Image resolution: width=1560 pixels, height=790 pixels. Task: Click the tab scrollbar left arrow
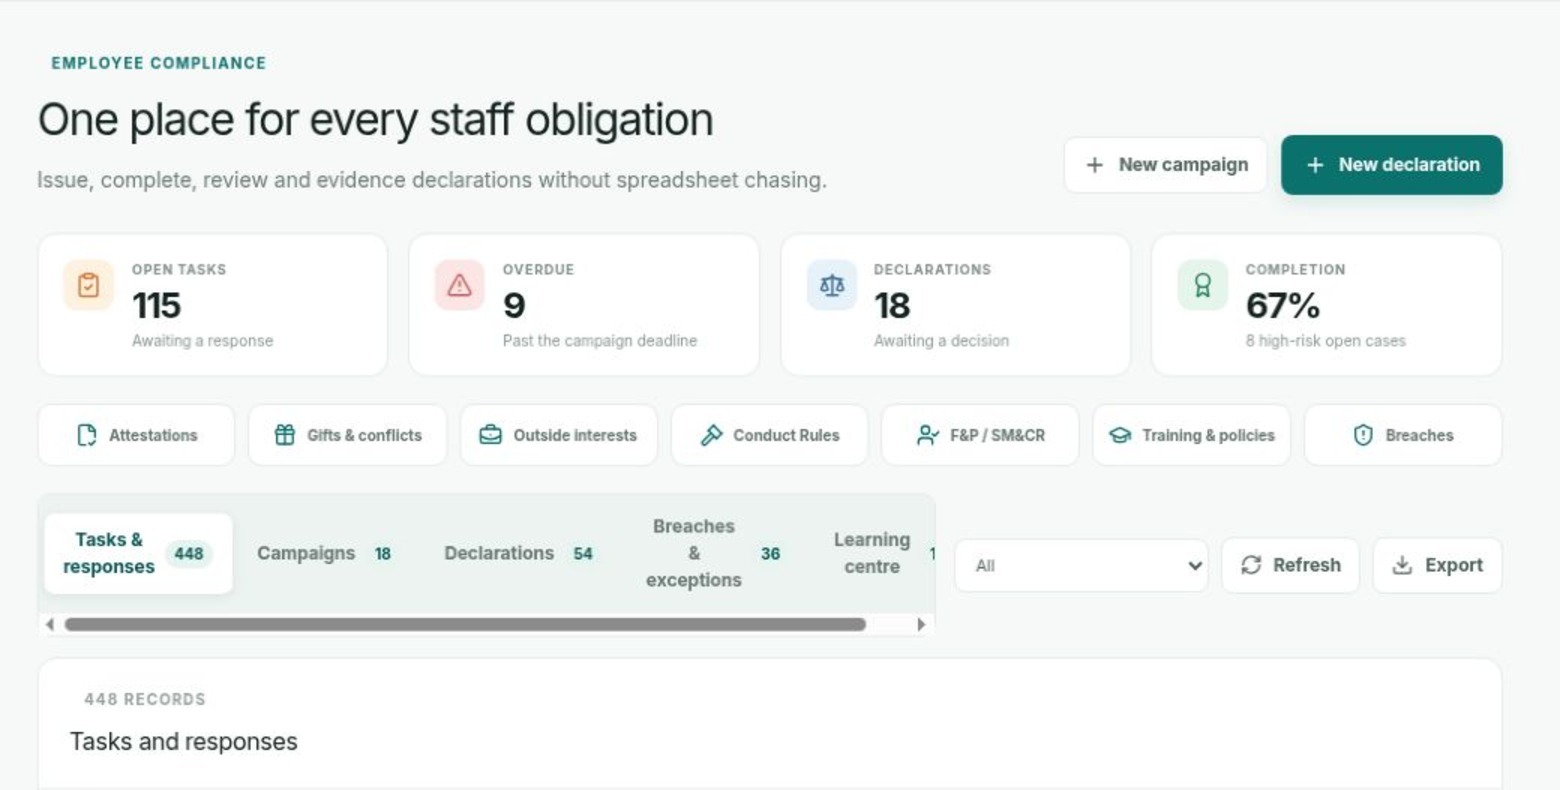[x=50, y=624]
